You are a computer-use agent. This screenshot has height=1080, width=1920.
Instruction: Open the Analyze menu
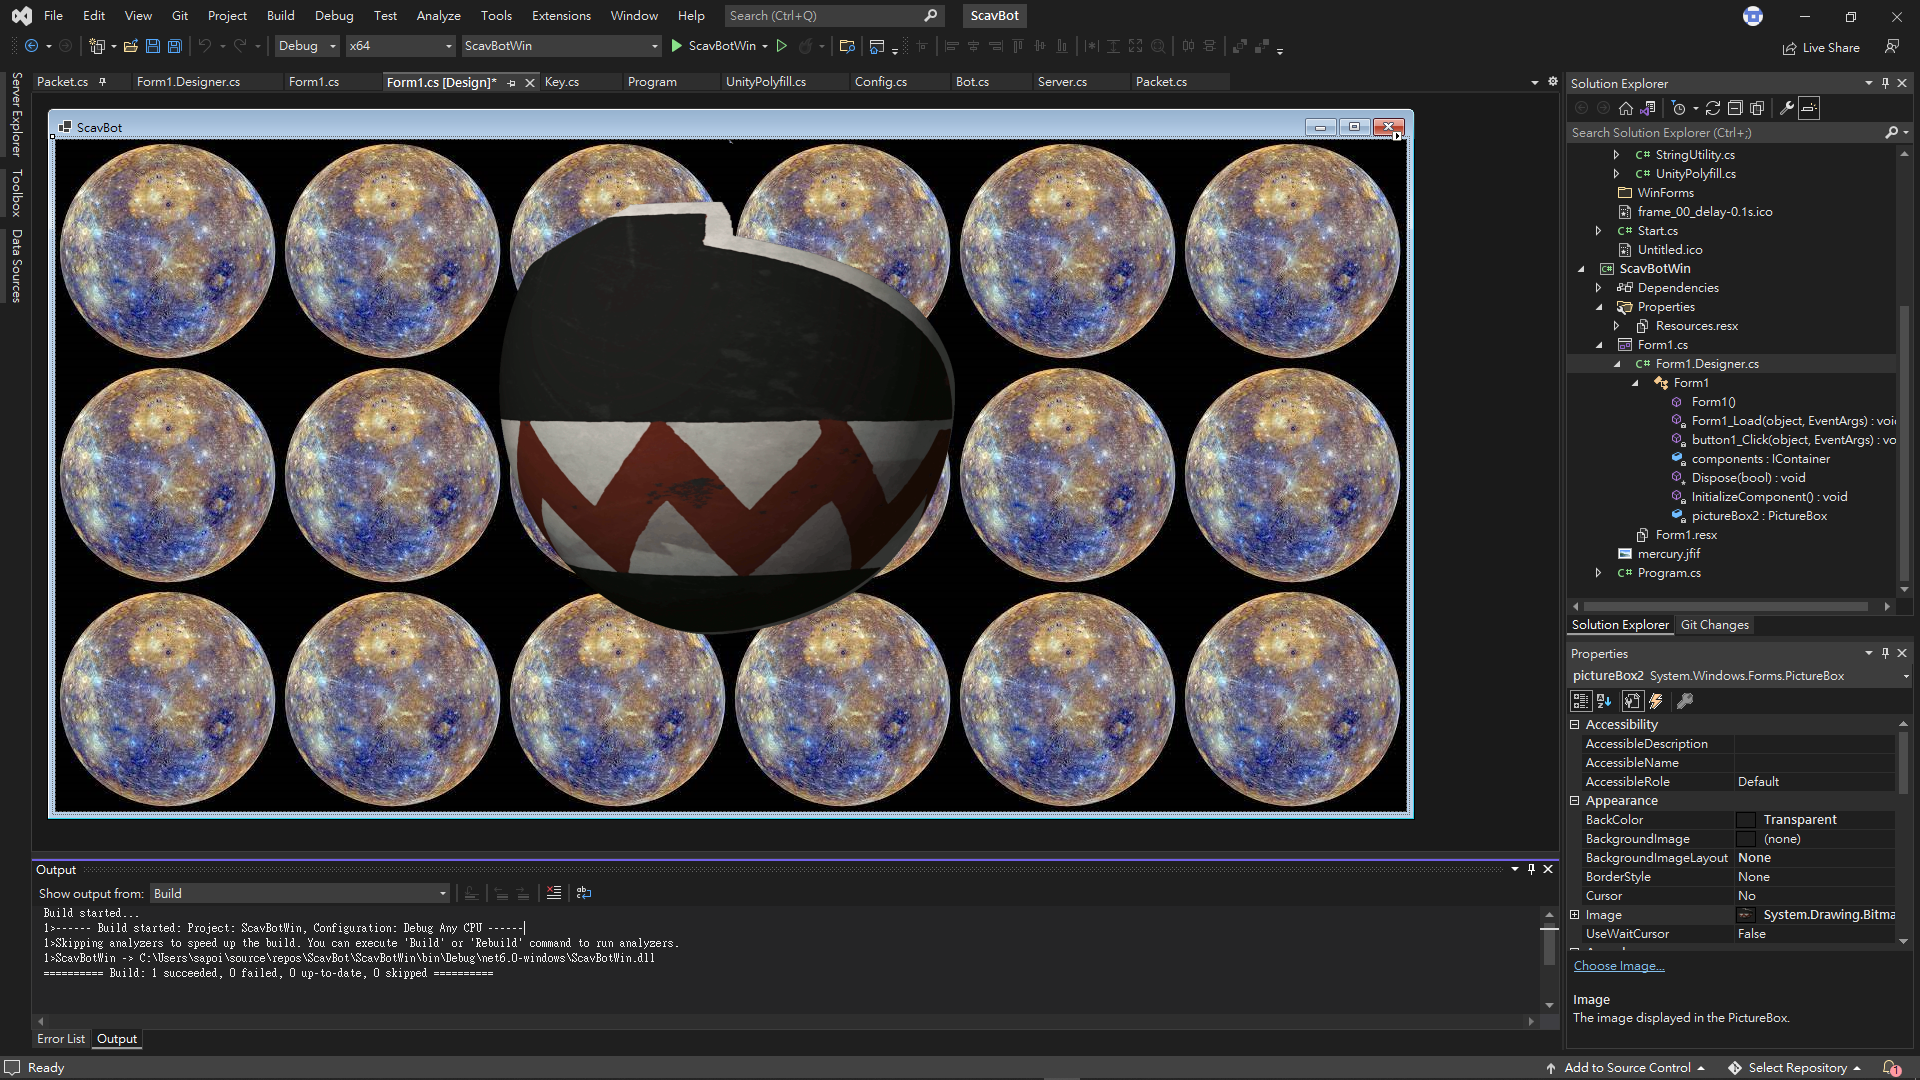click(x=438, y=15)
